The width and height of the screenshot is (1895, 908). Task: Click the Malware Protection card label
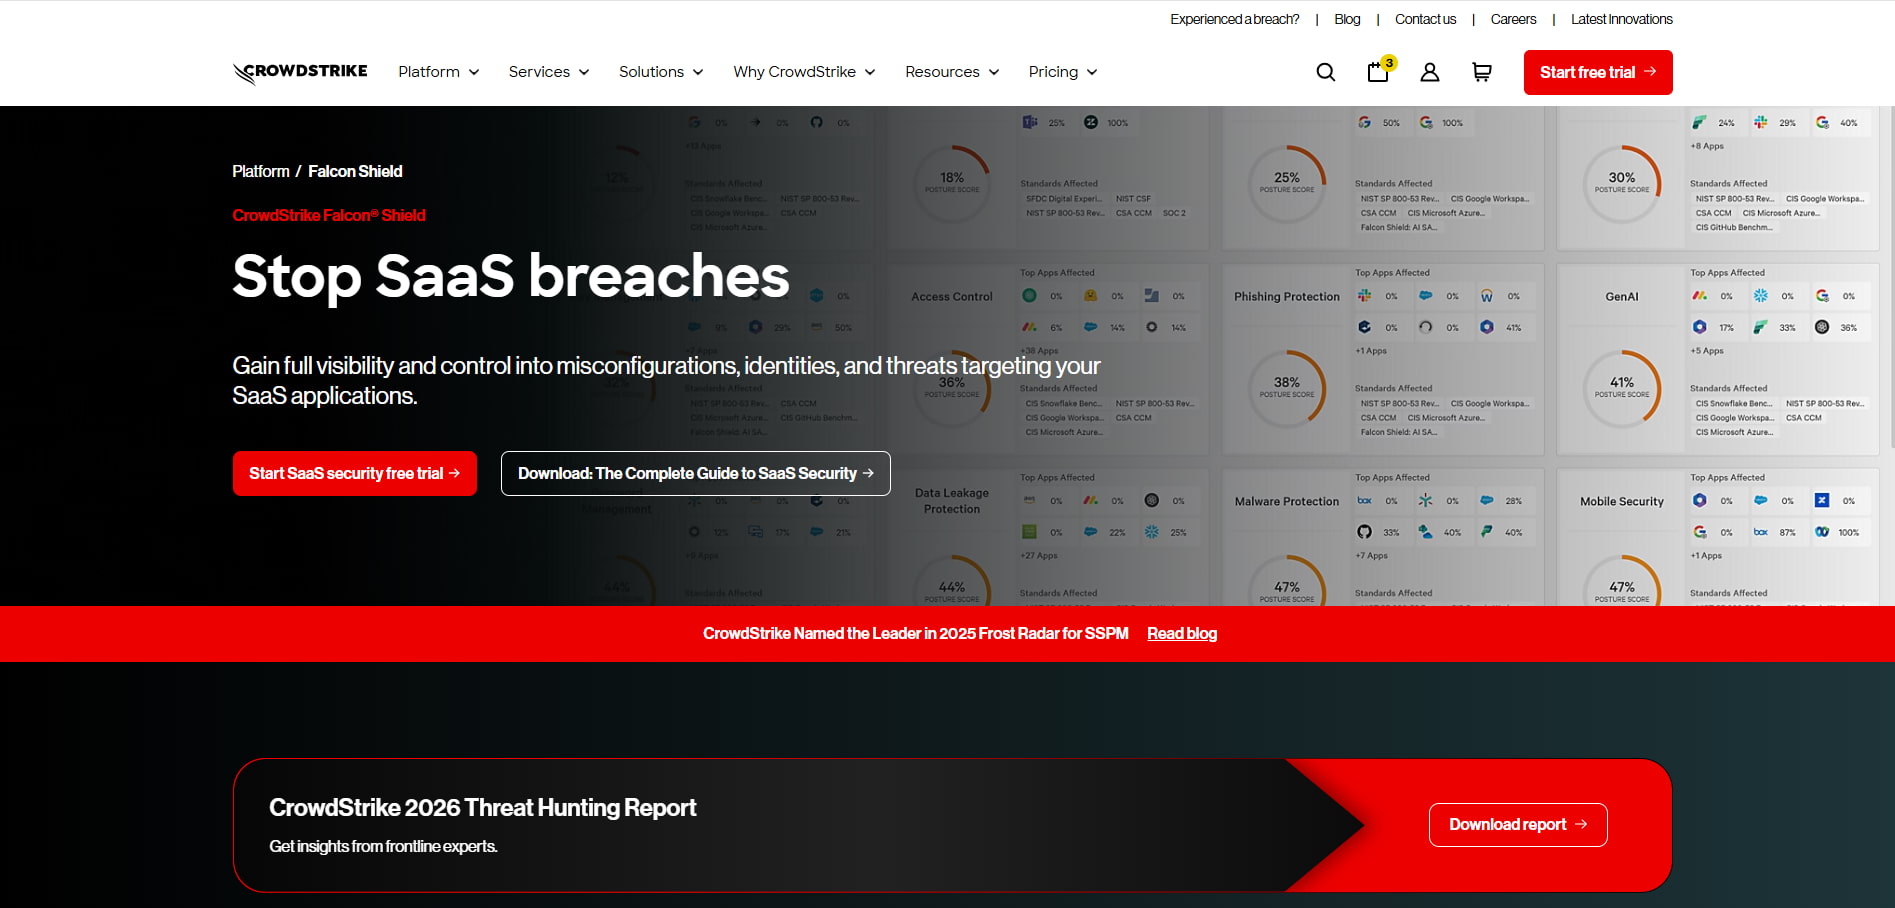pos(1286,502)
